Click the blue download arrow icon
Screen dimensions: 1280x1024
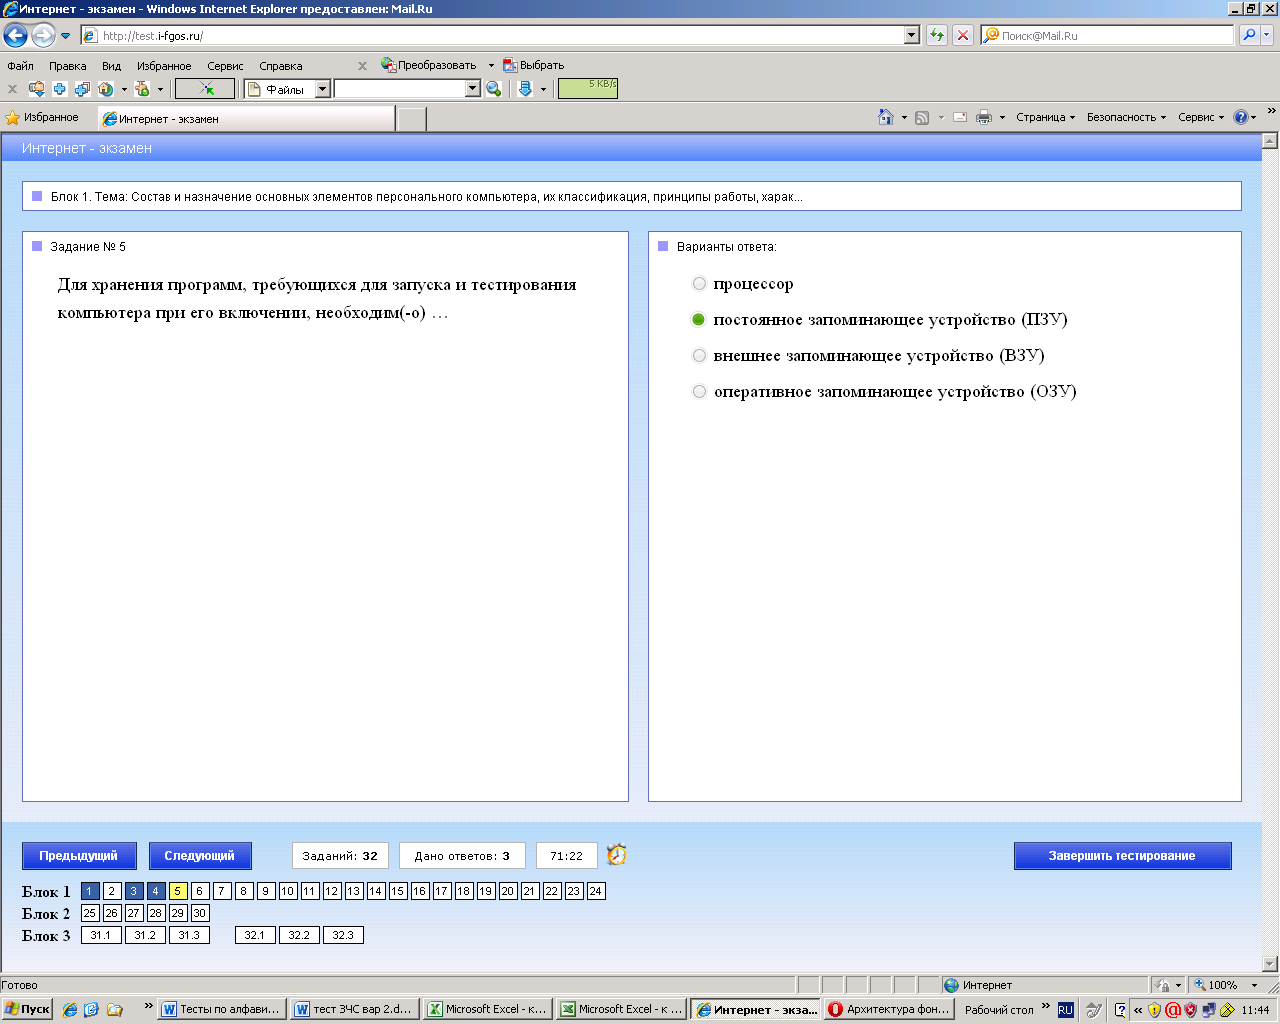tap(525, 89)
